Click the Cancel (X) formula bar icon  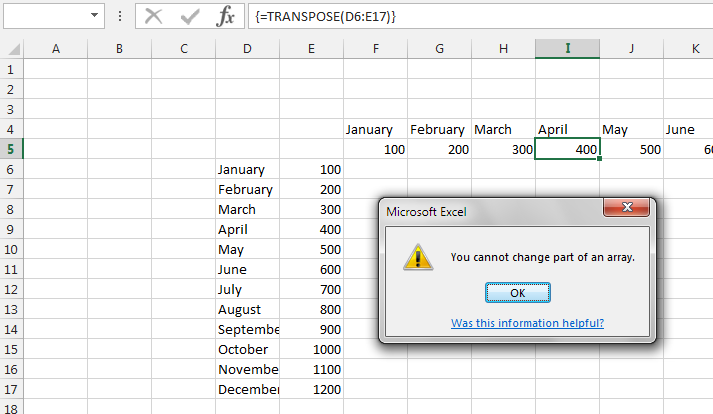[x=153, y=16]
